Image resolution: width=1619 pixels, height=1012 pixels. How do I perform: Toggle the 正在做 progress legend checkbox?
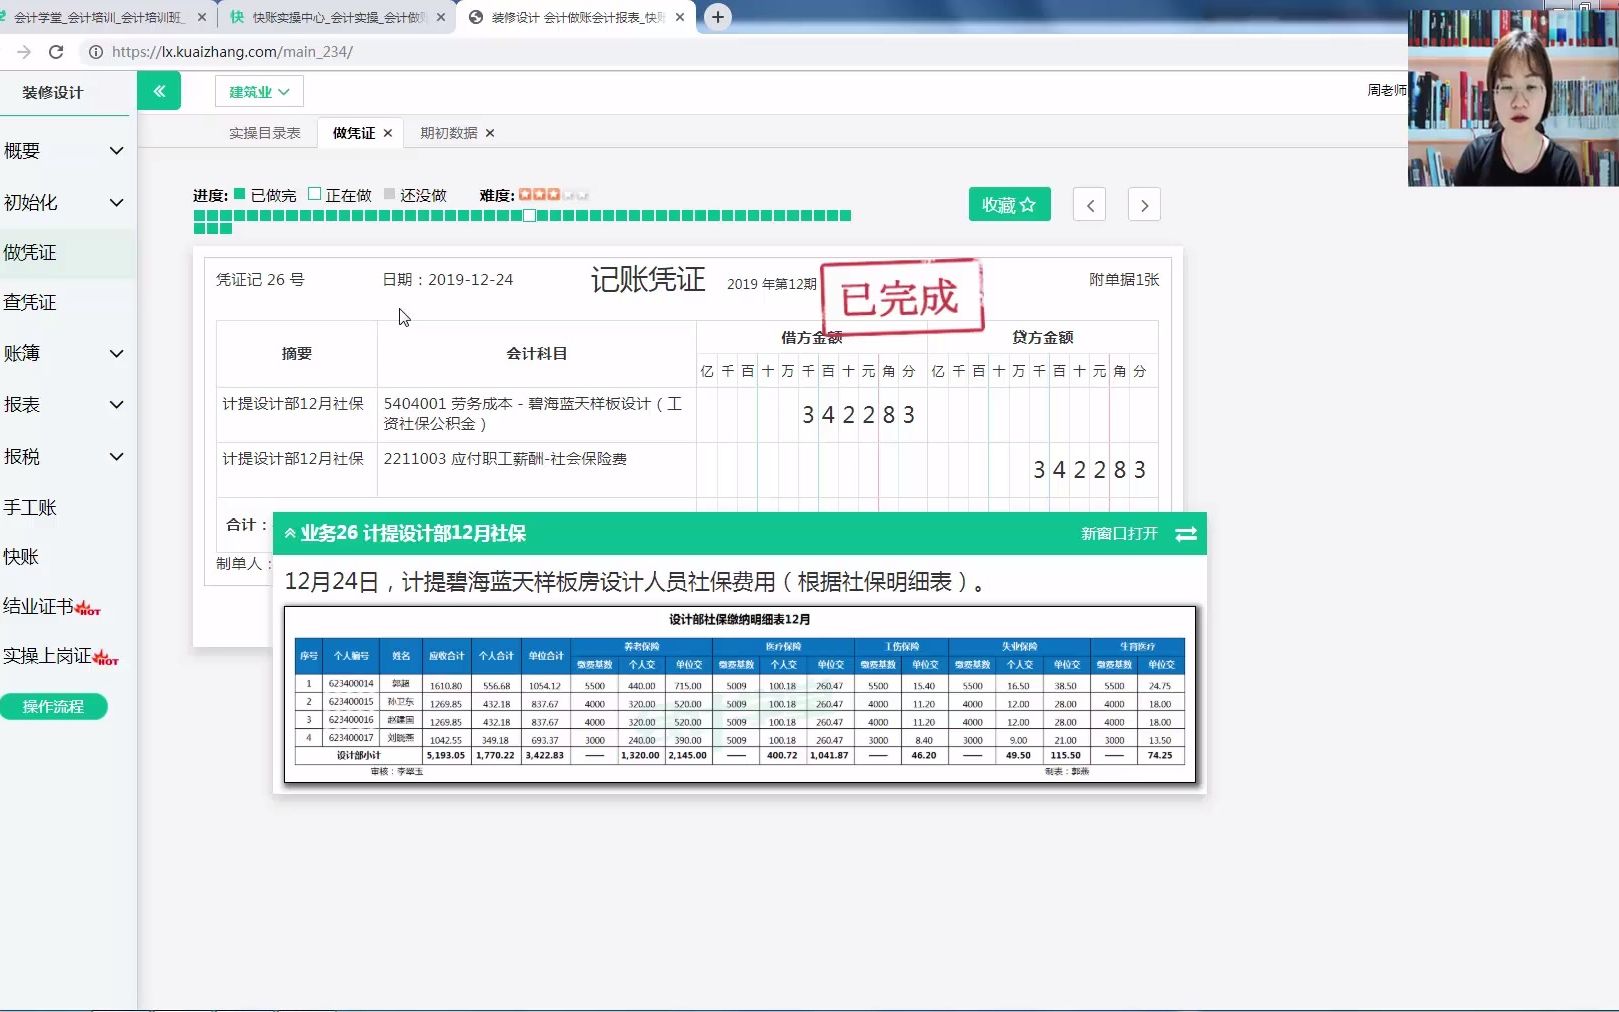[314, 195]
